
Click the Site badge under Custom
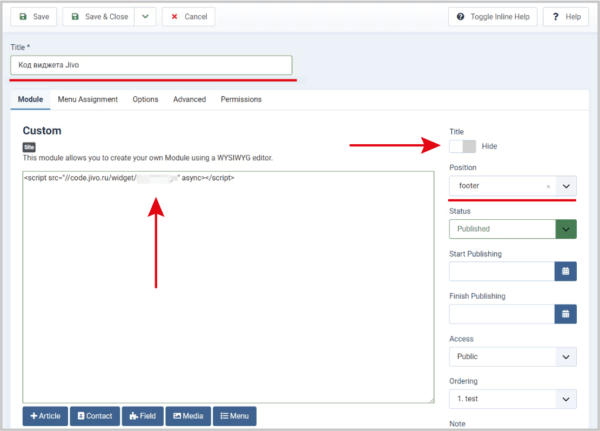click(29, 147)
